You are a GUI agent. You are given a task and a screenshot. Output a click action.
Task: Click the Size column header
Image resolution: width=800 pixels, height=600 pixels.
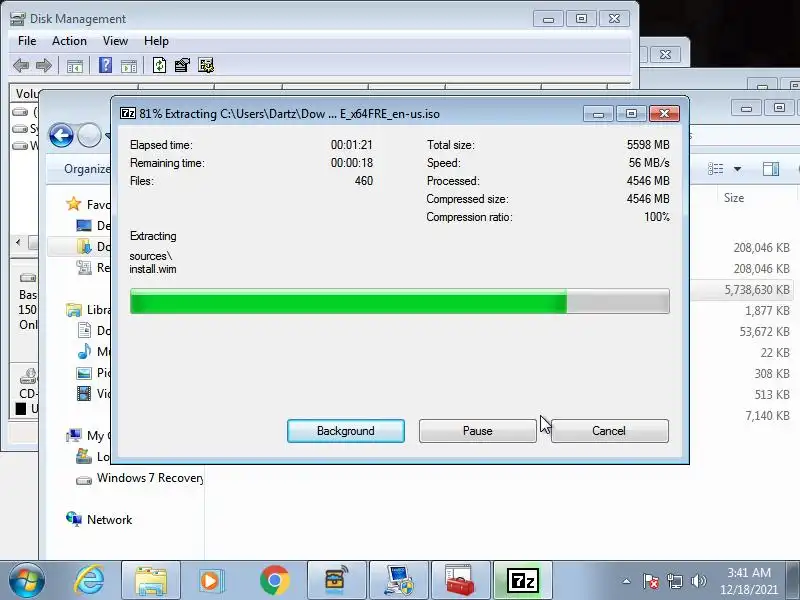[734, 198]
